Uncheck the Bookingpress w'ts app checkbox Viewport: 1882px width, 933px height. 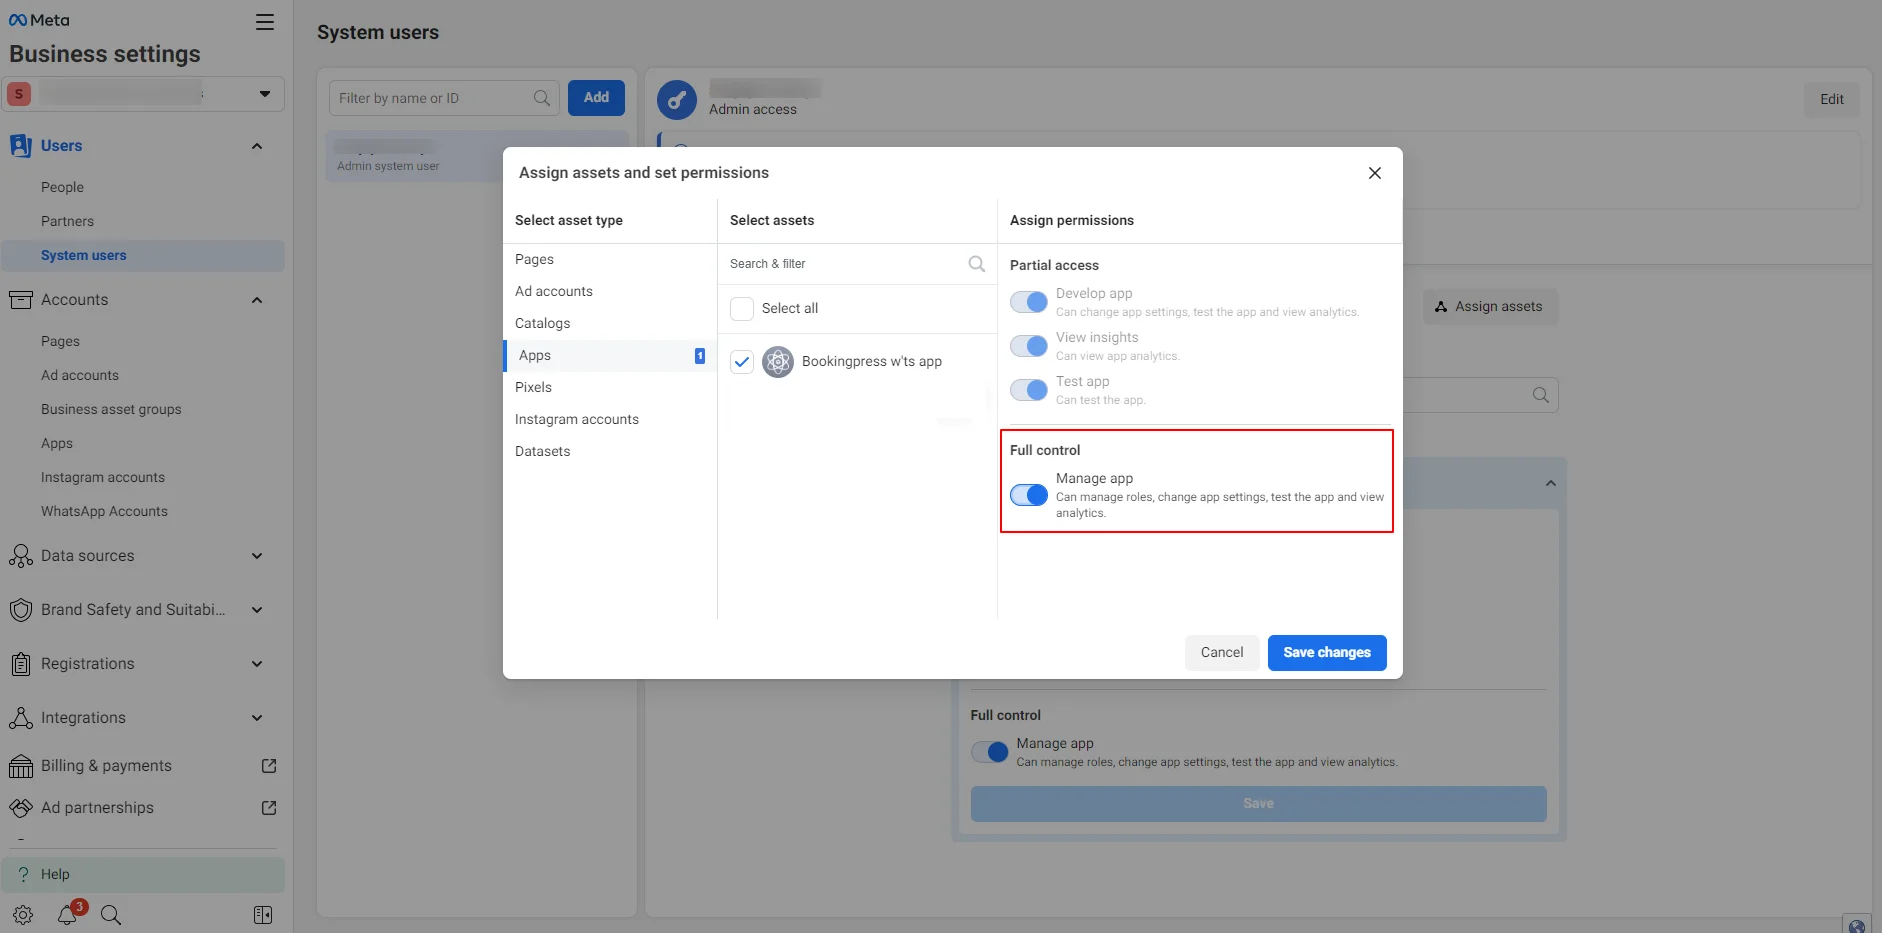(x=742, y=362)
